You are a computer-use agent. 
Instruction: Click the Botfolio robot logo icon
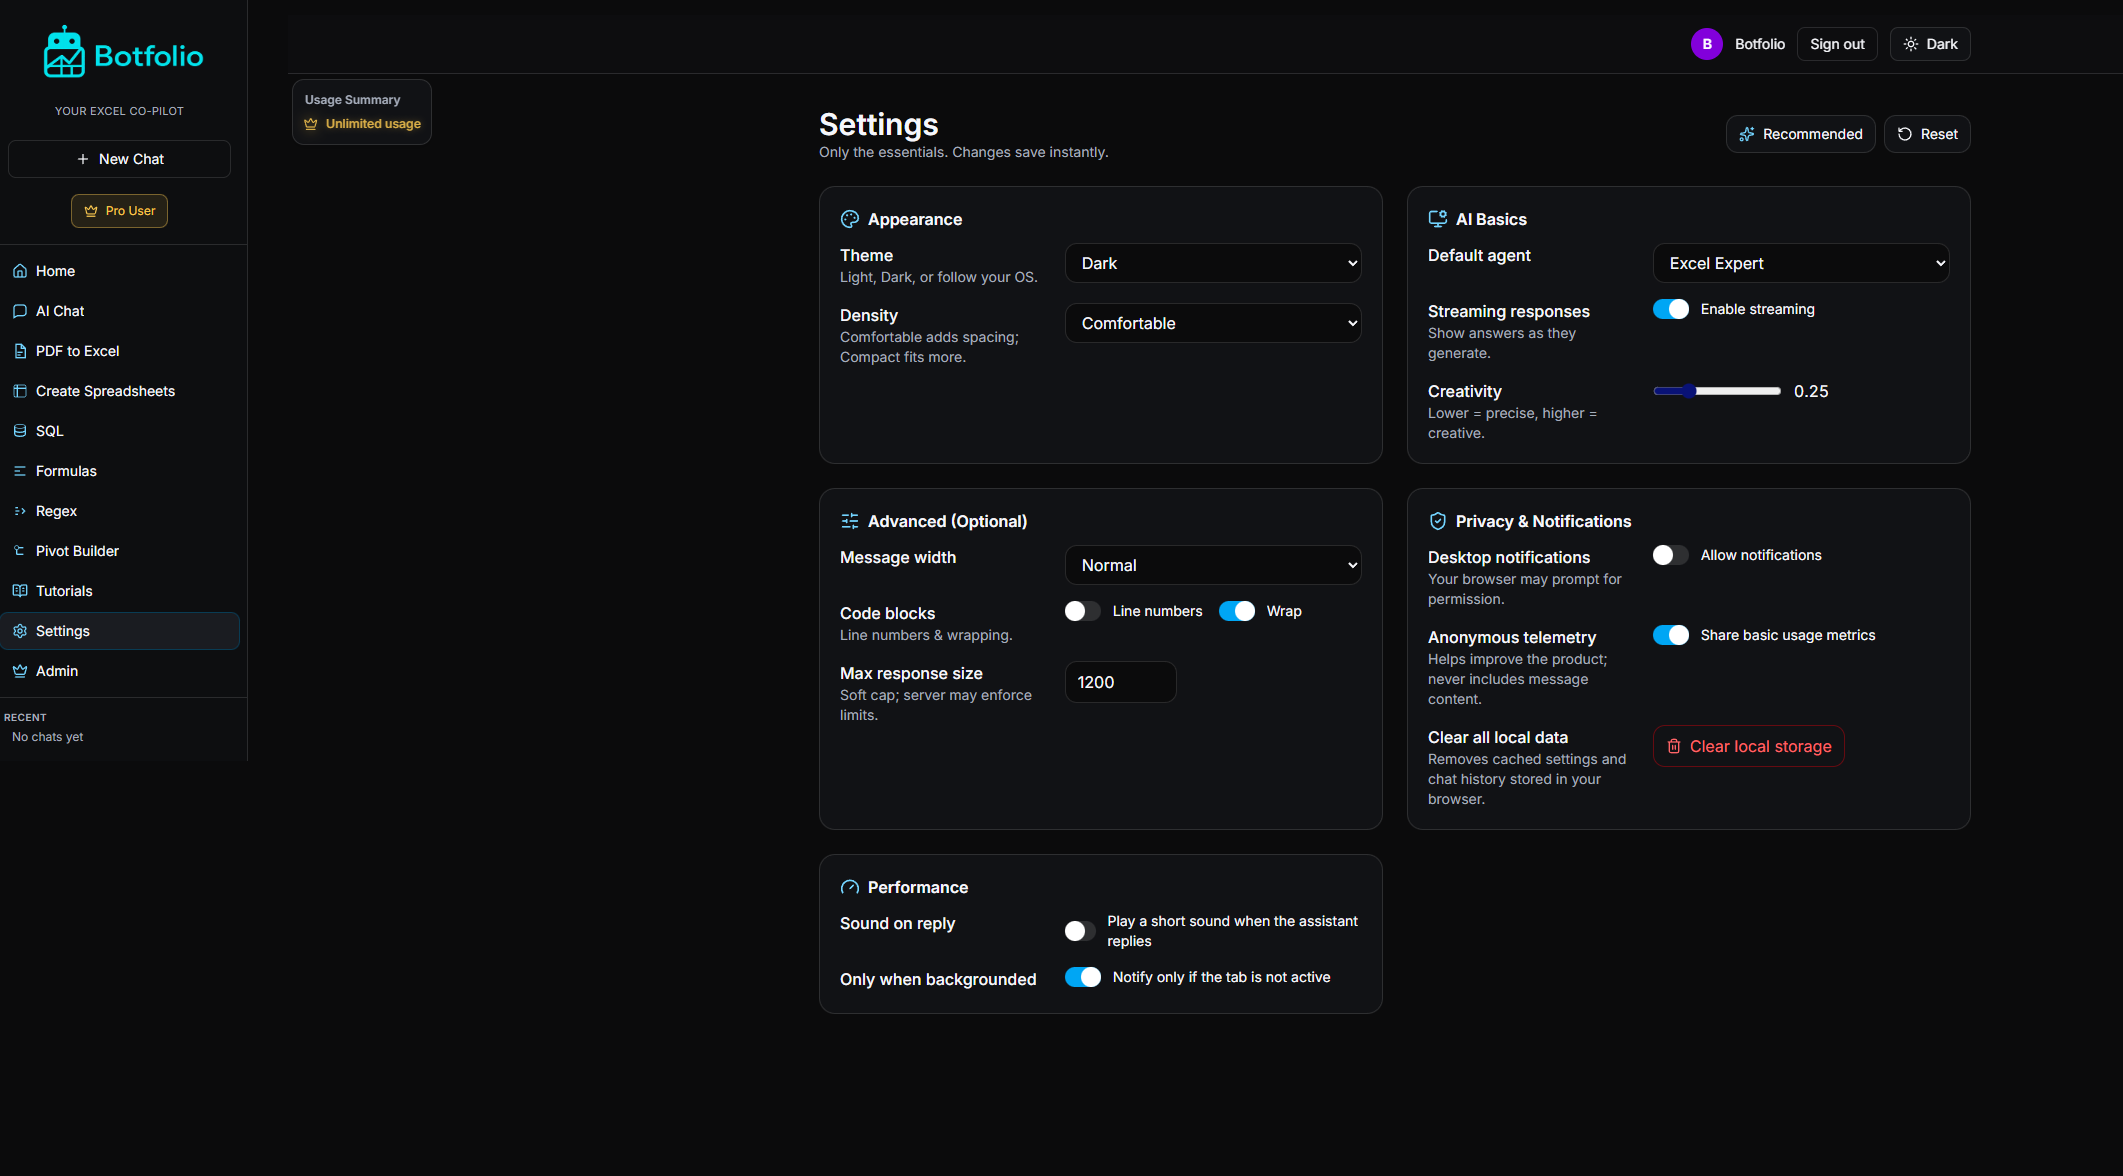point(64,53)
